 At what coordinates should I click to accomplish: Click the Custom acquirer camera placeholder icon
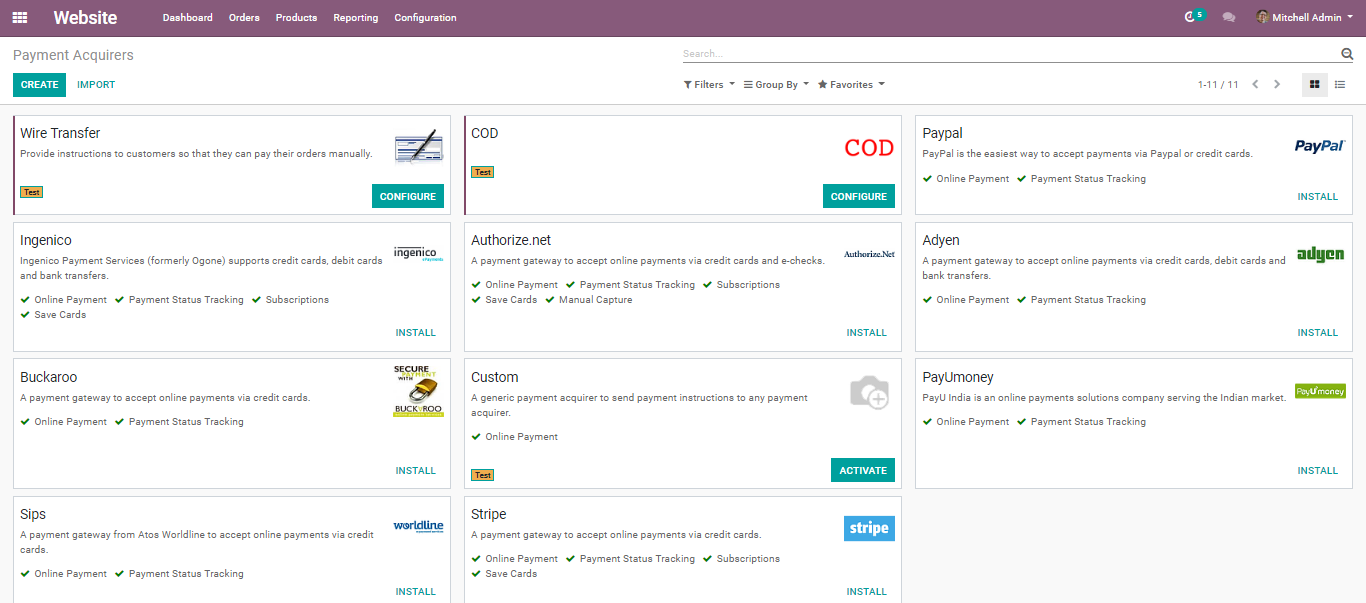(869, 392)
